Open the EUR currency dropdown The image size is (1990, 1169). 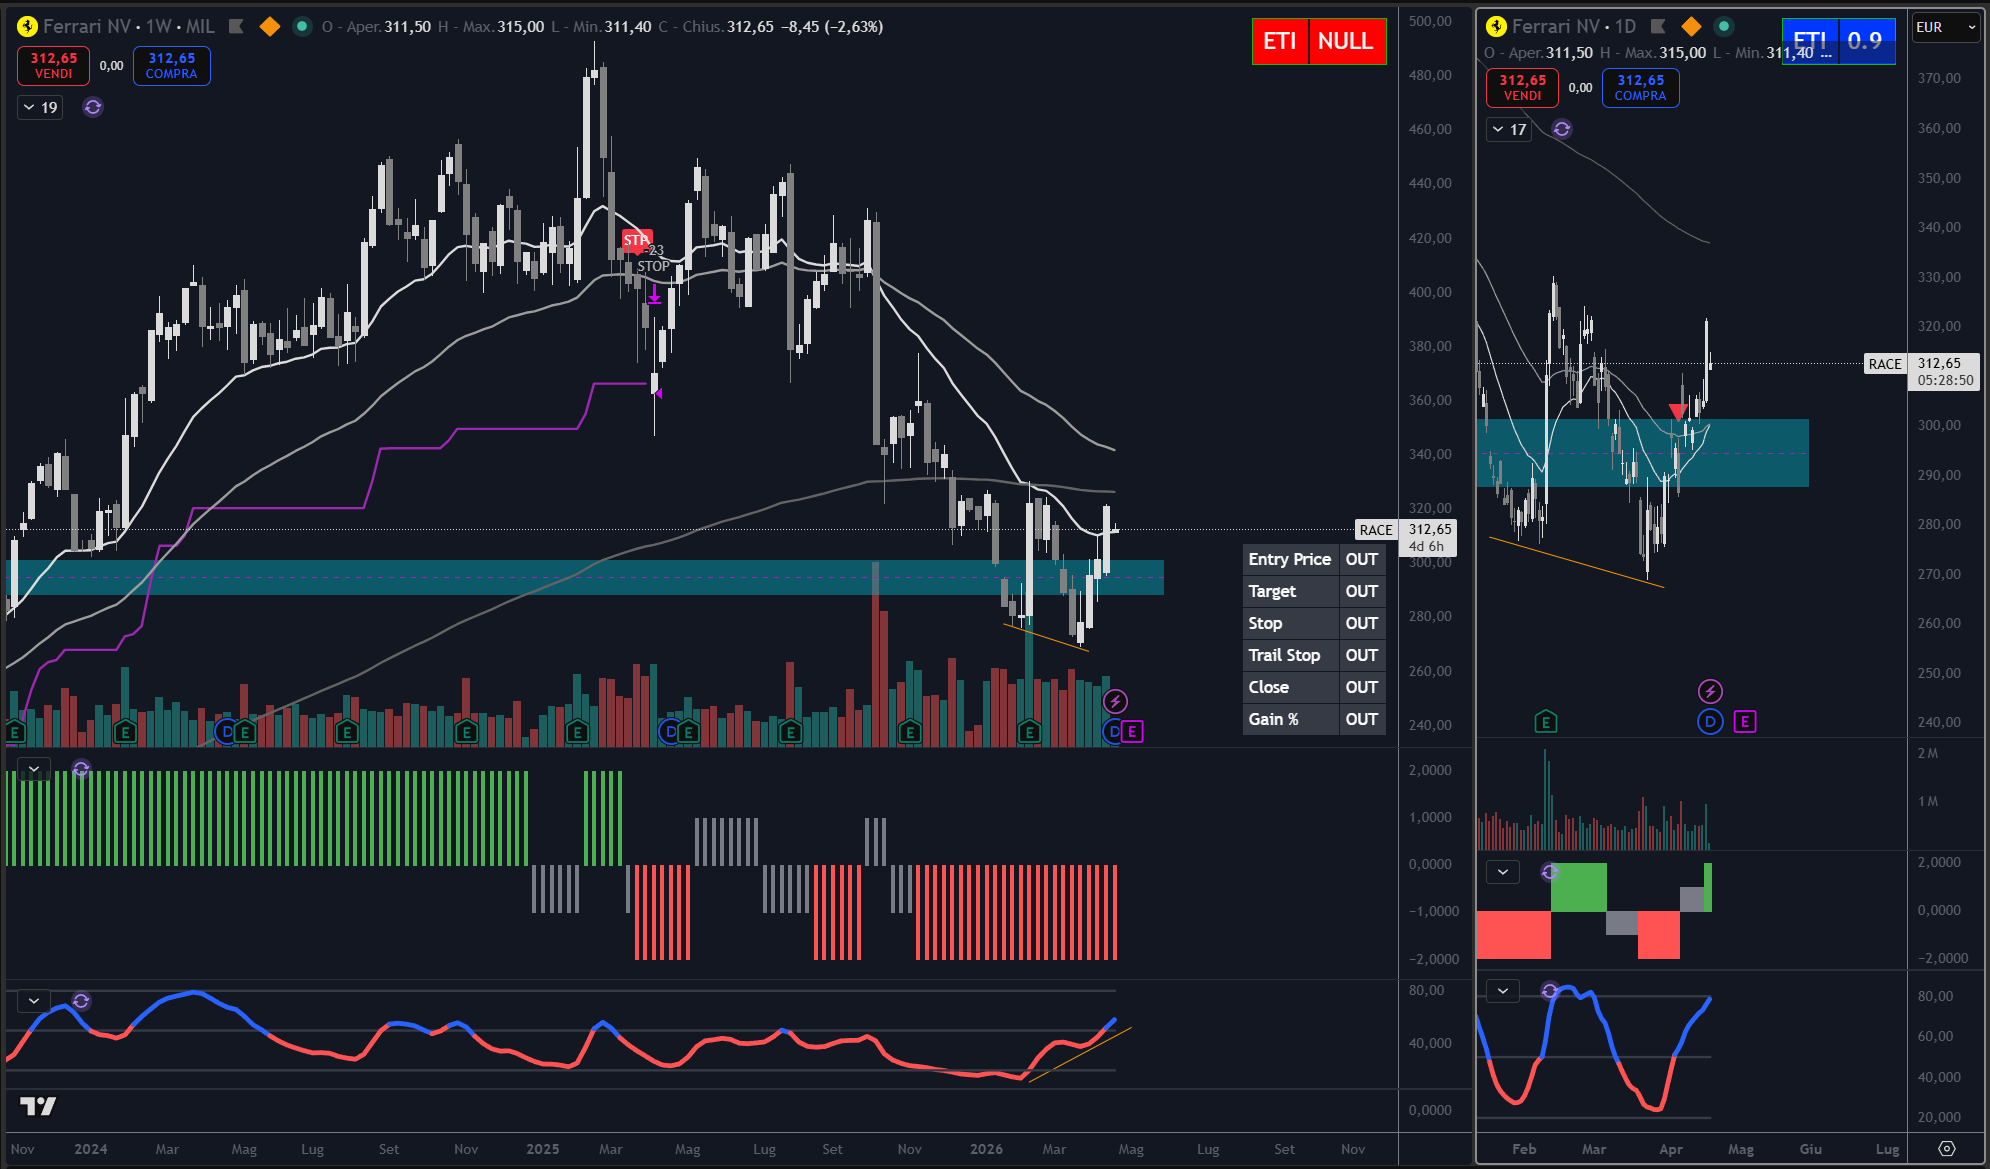pyautogui.click(x=1945, y=27)
